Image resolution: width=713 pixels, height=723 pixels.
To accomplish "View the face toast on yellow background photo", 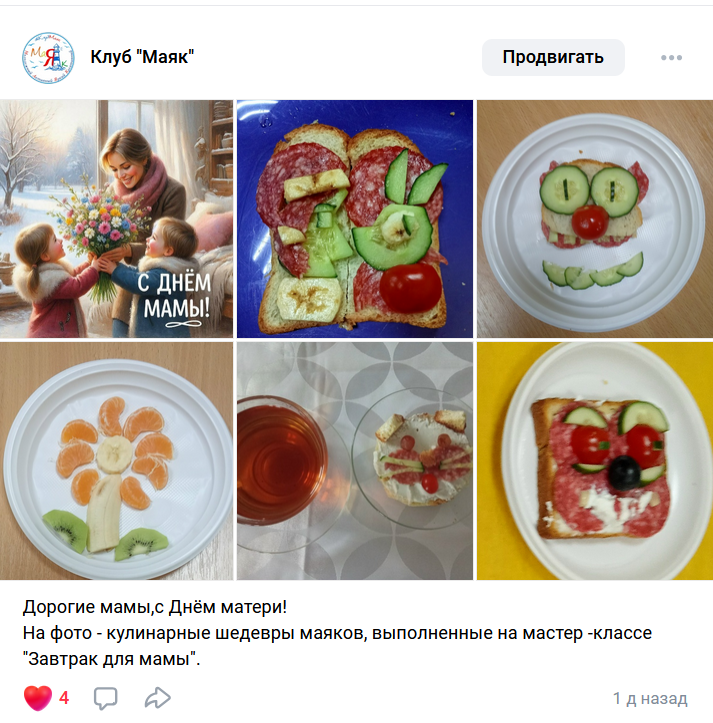I will [595, 461].
